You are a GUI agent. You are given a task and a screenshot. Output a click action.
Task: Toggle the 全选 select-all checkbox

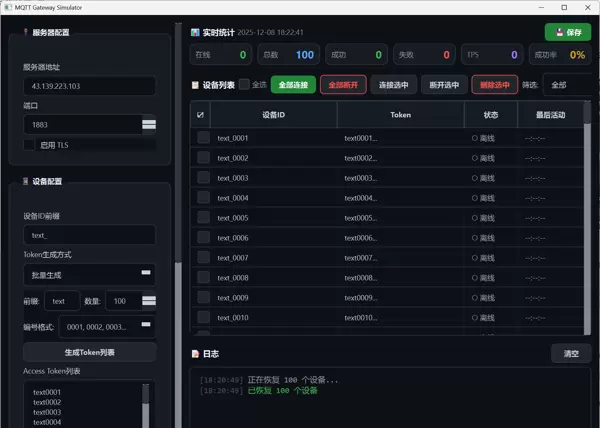coord(244,85)
